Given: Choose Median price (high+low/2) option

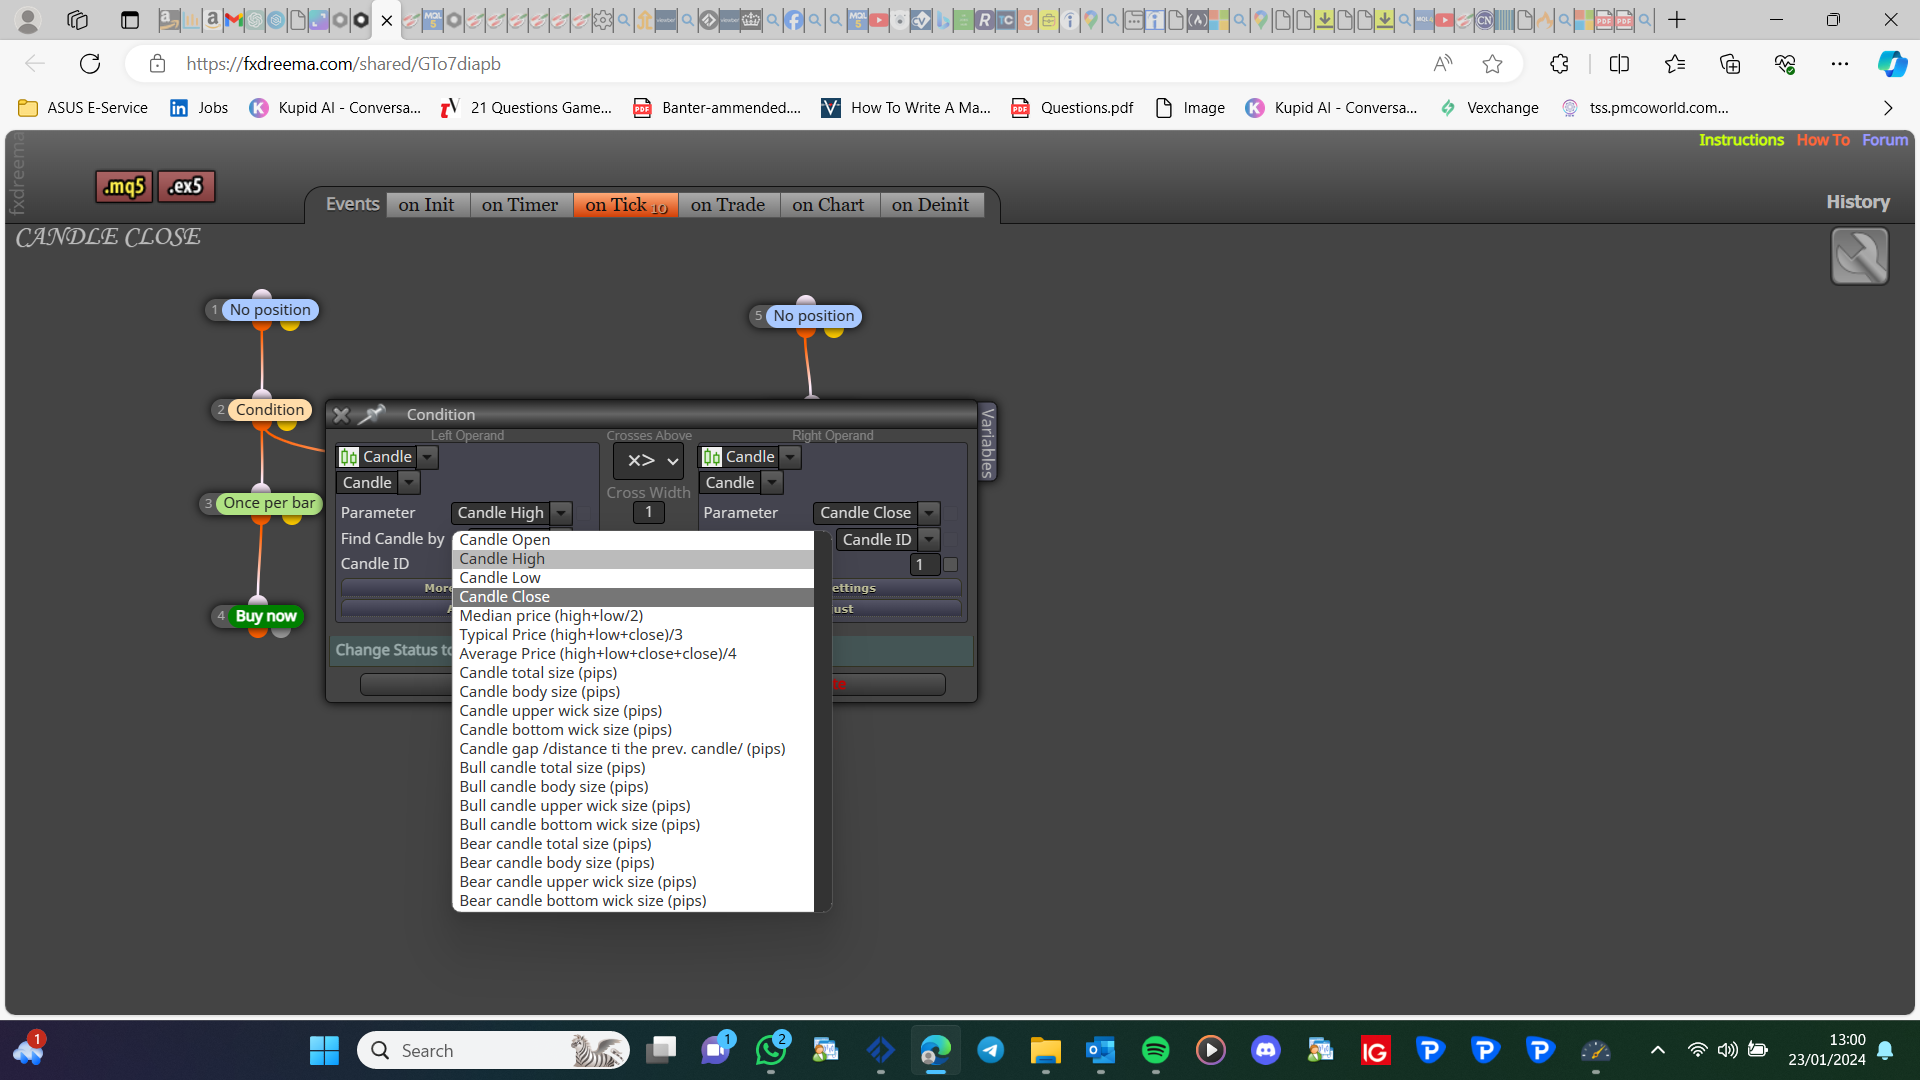Looking at the screenshot, I should [633, 616].
